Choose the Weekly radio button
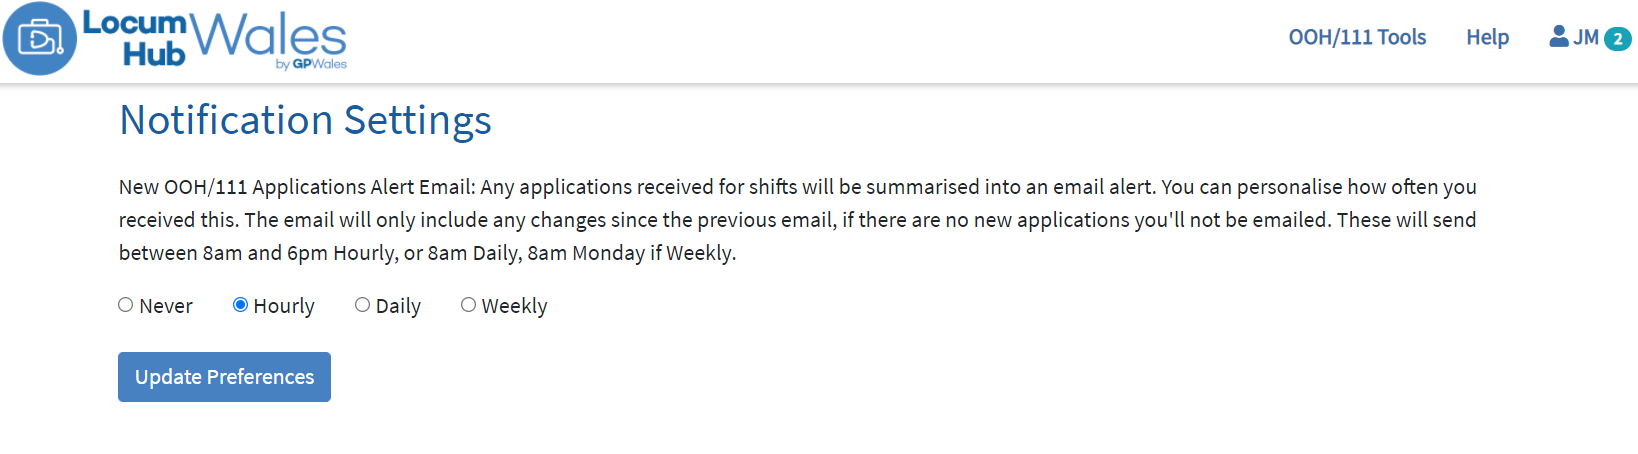Viewport: 1638px width, 454px height. tap(468, 305)
